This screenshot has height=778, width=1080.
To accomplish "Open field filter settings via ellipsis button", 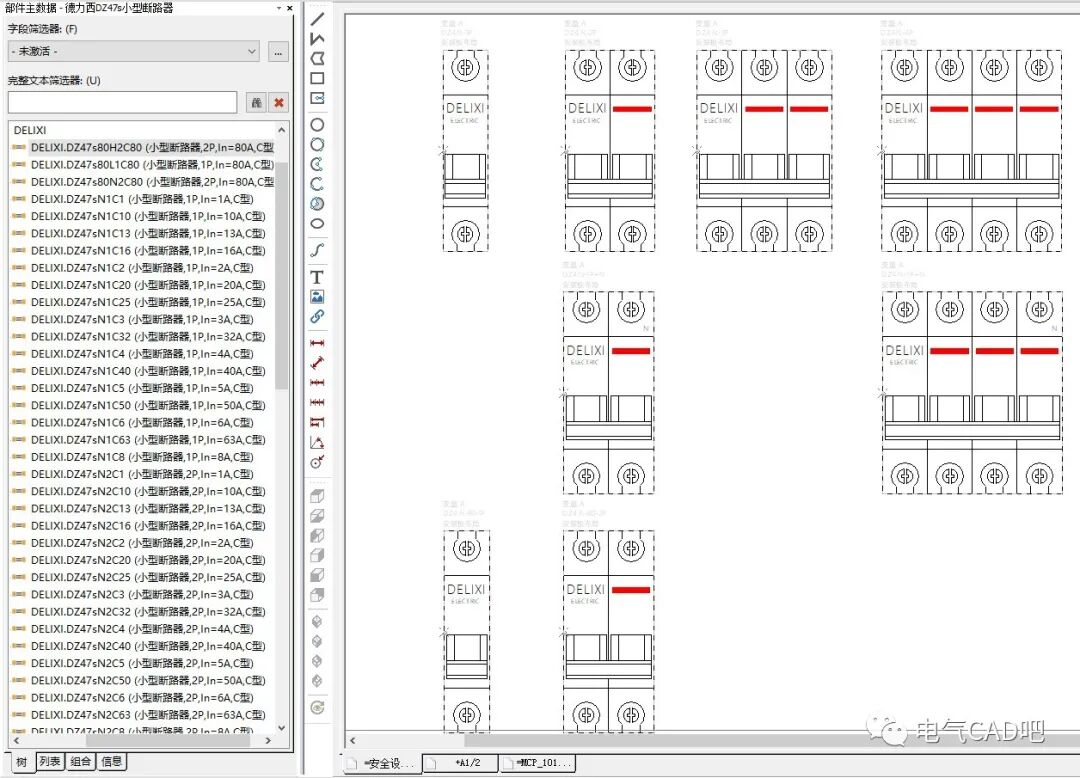I will click(x=278, y=52).
